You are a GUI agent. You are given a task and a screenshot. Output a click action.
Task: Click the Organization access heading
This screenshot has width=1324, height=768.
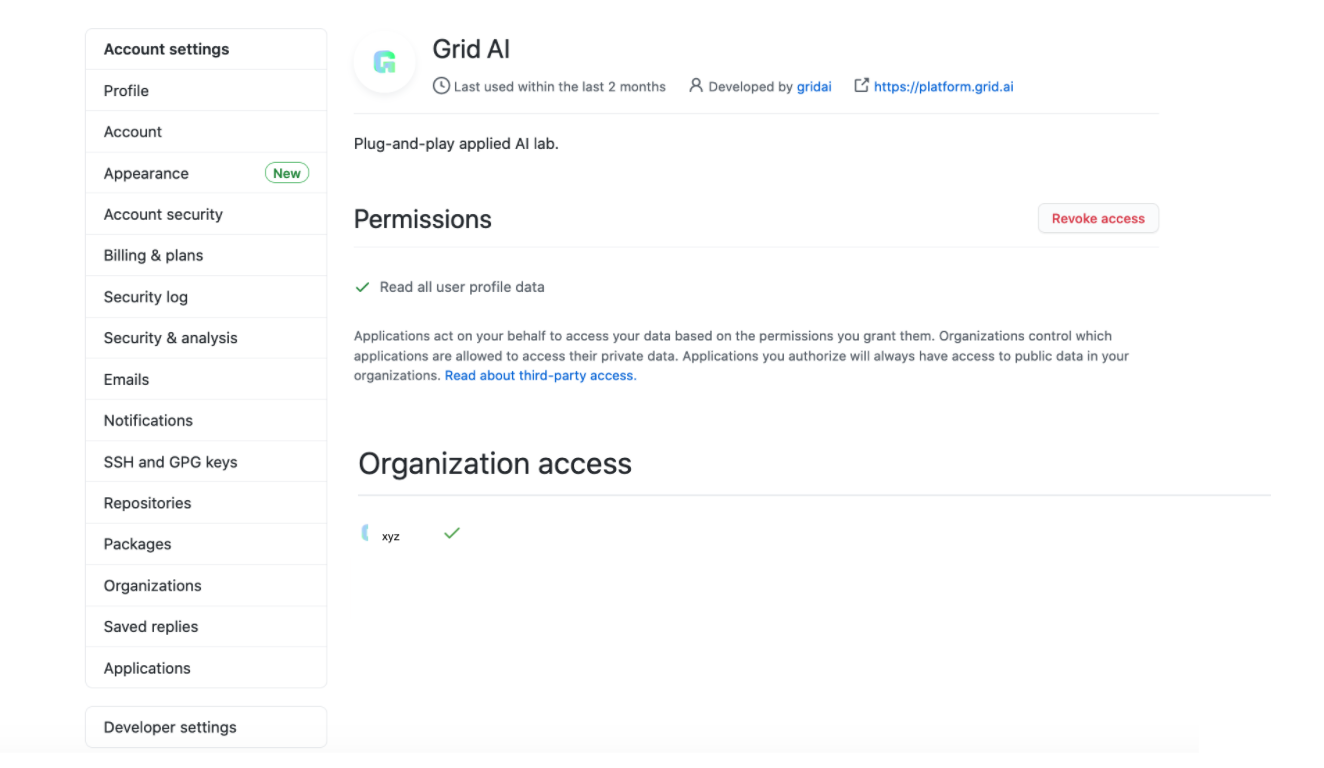(495, 464)
